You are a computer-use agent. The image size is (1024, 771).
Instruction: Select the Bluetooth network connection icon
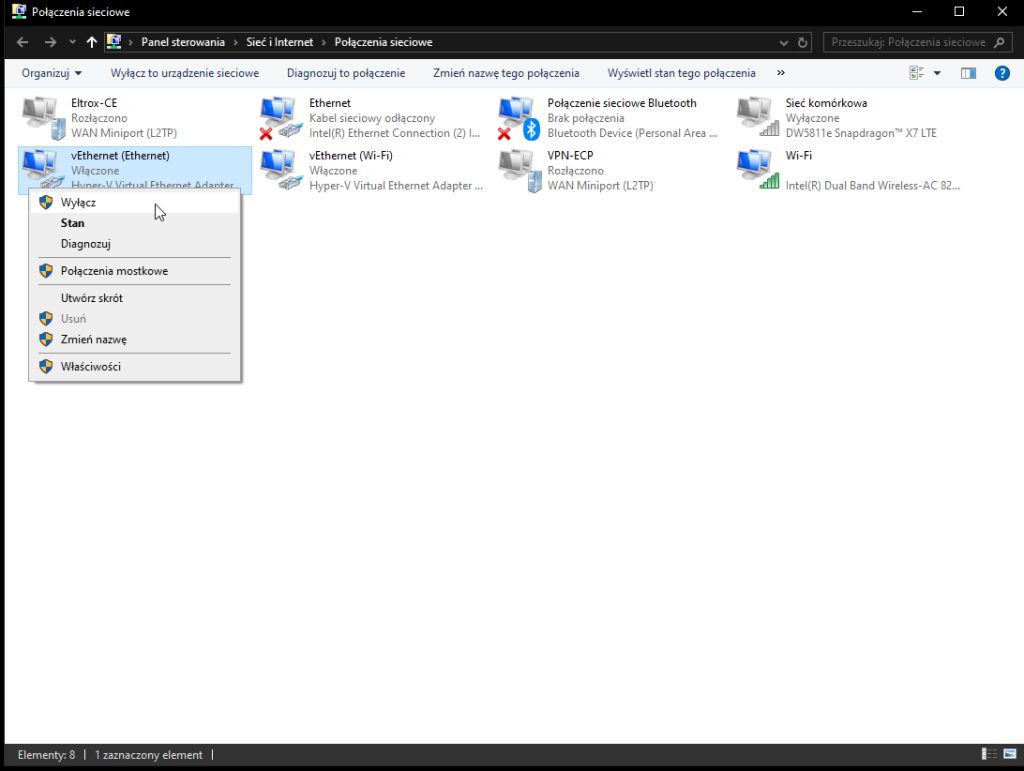point(518,117)
